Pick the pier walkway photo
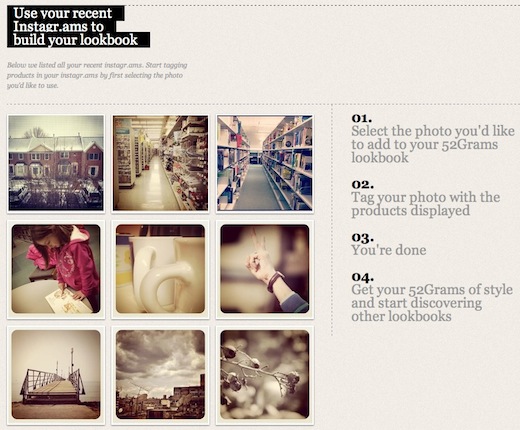Screen dimensions: 520x430 coord(56,375)
